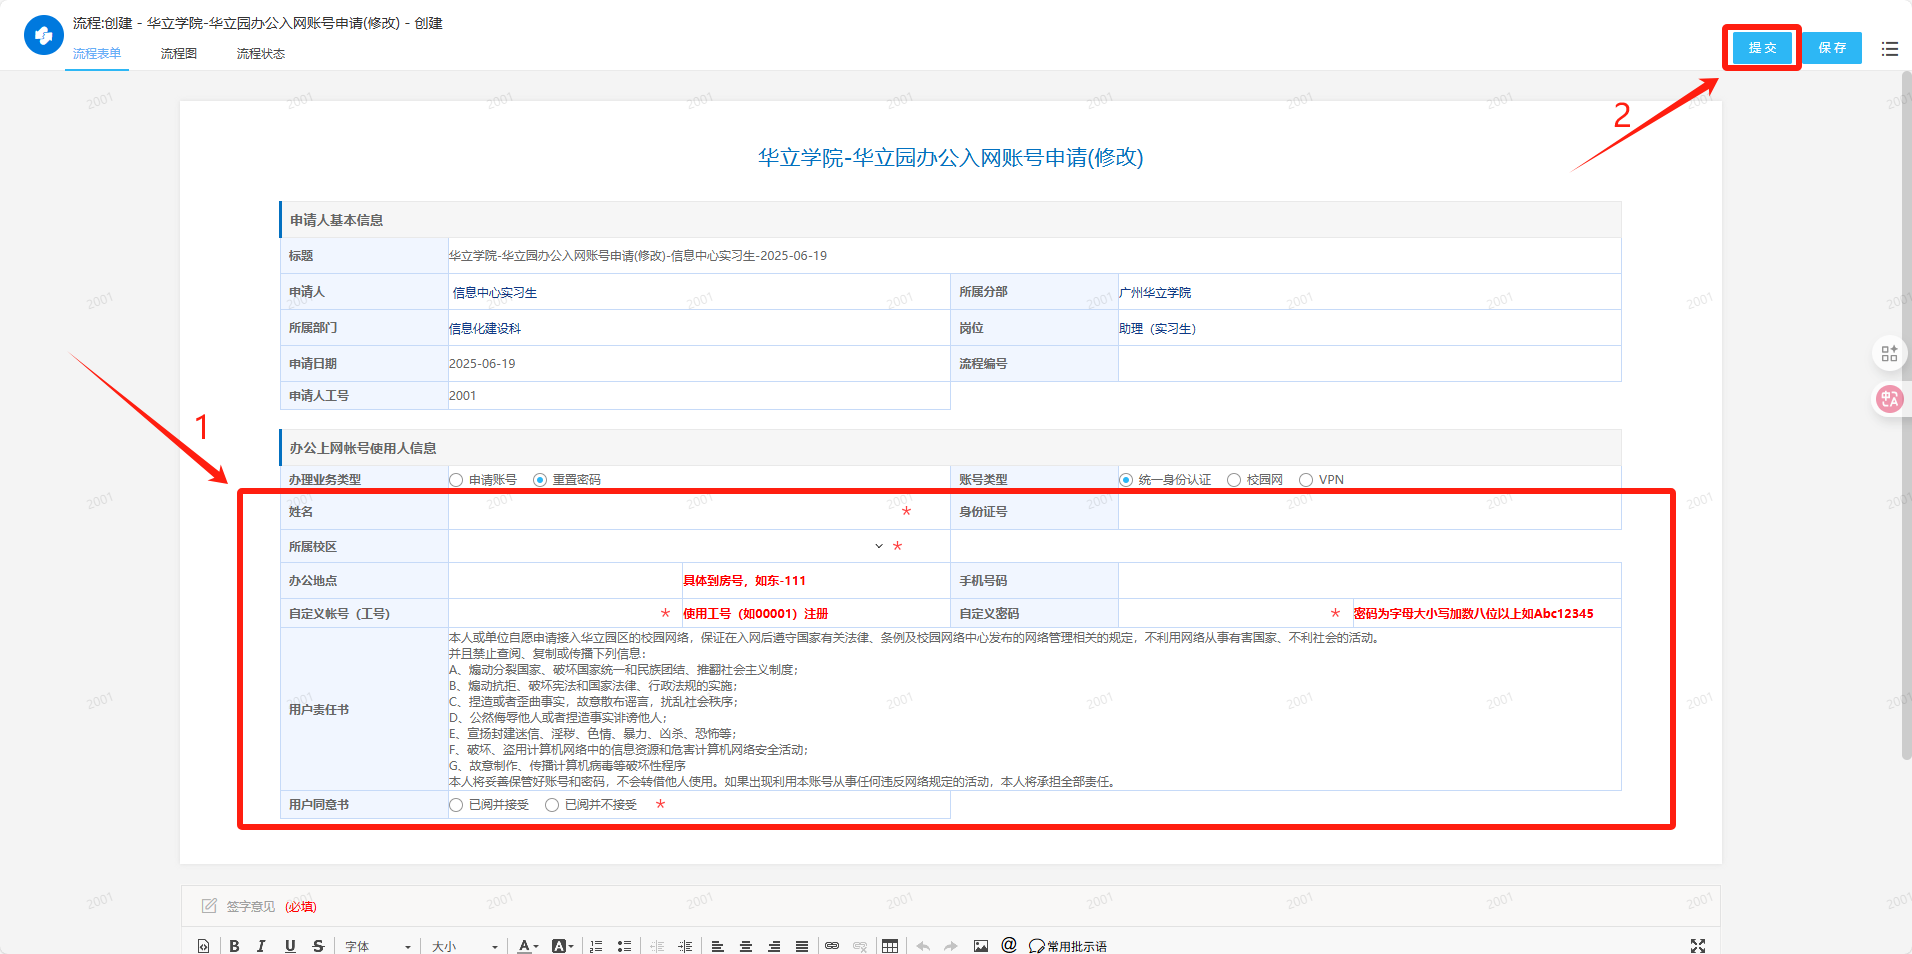
Task: Insert a table into the comment editor
Action: click(x=890, y=946)
